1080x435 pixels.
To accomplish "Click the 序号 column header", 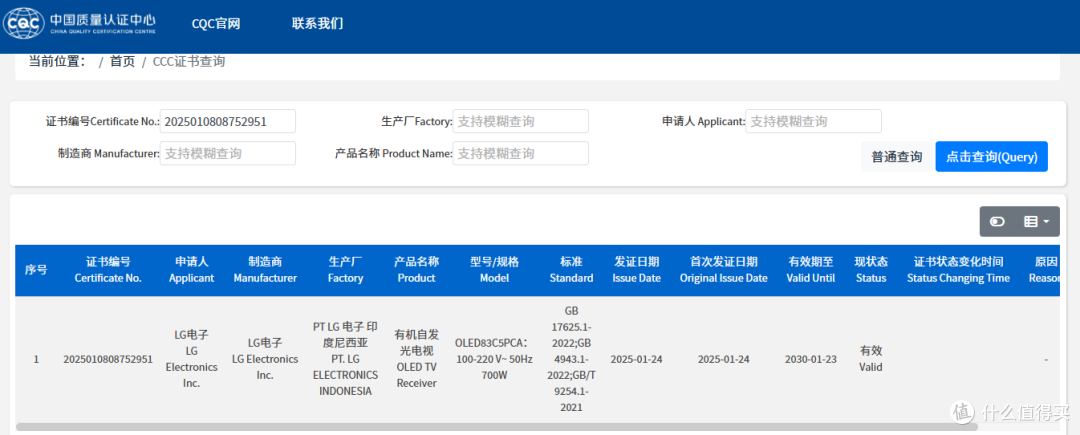I will coord(37,270).
